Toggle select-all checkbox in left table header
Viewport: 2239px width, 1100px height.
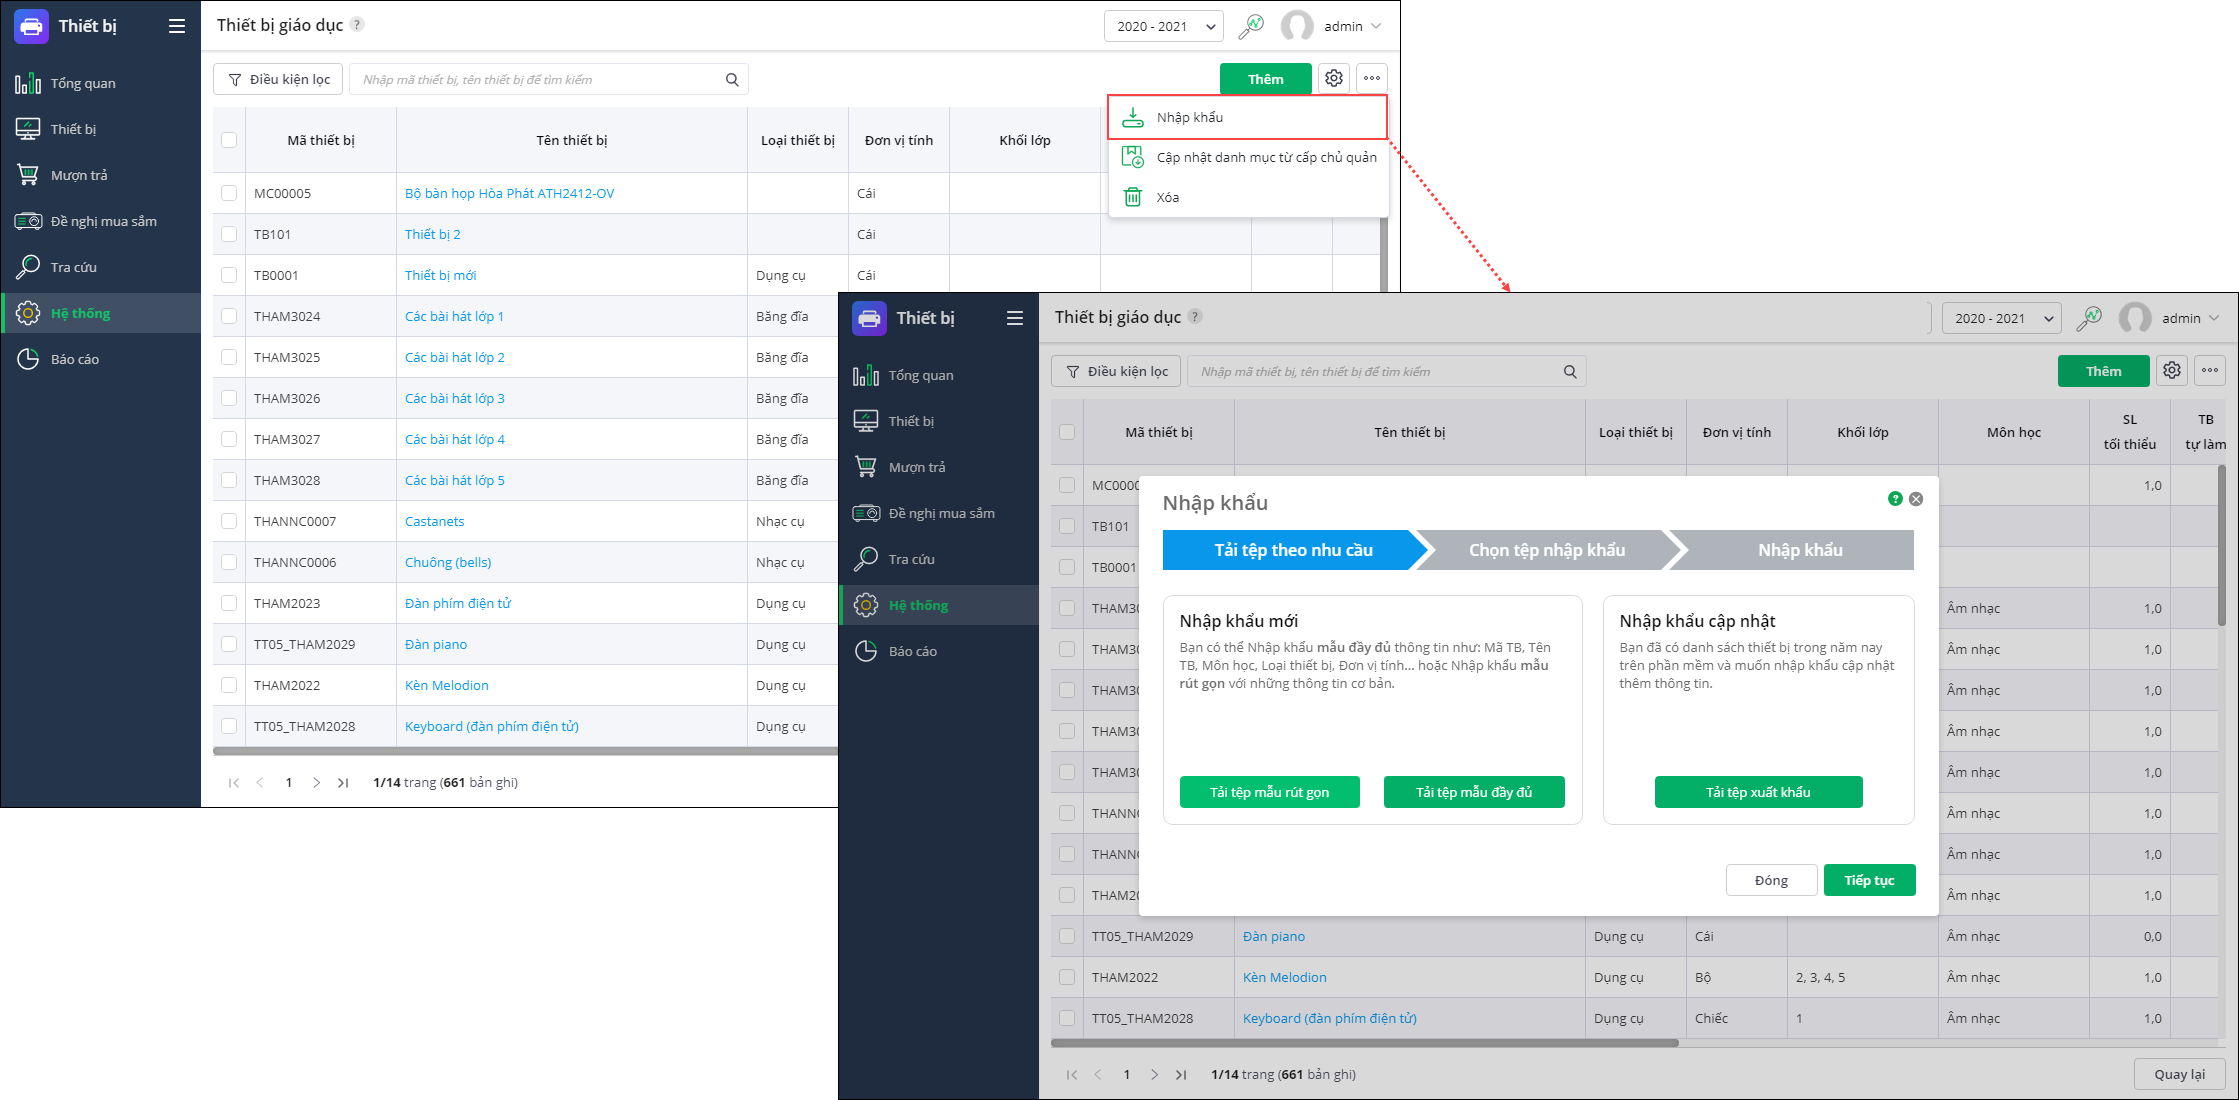point(229,140)
